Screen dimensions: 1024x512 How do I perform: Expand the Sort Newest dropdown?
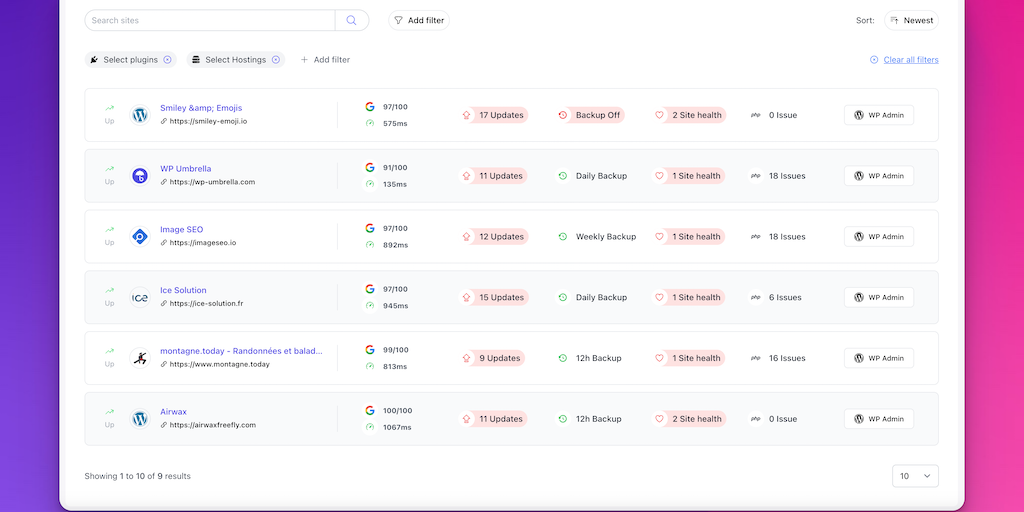pos(911,20)
